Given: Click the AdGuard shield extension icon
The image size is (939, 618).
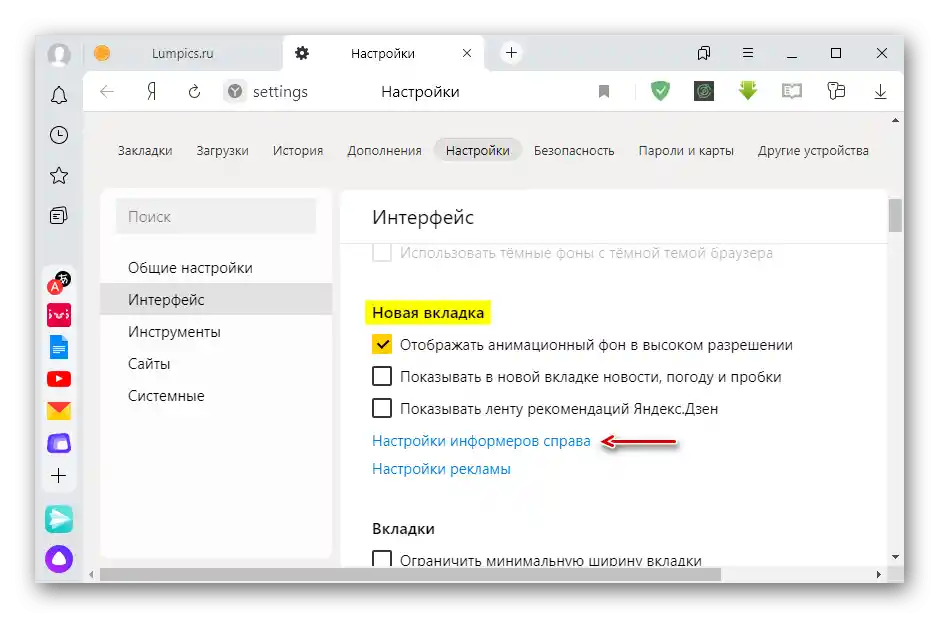Looking at the screenshot, I should 660,91.
